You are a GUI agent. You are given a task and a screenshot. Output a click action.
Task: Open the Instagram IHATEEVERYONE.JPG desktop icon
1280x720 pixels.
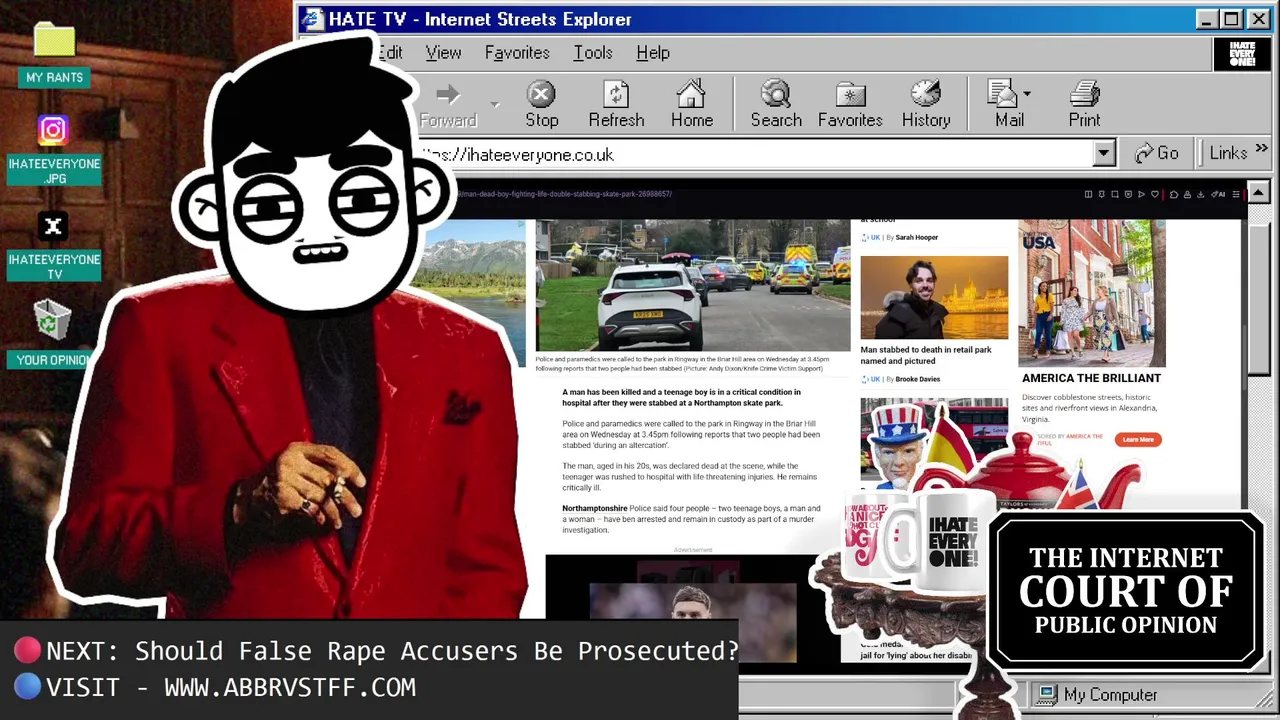(x=54, y=151)
